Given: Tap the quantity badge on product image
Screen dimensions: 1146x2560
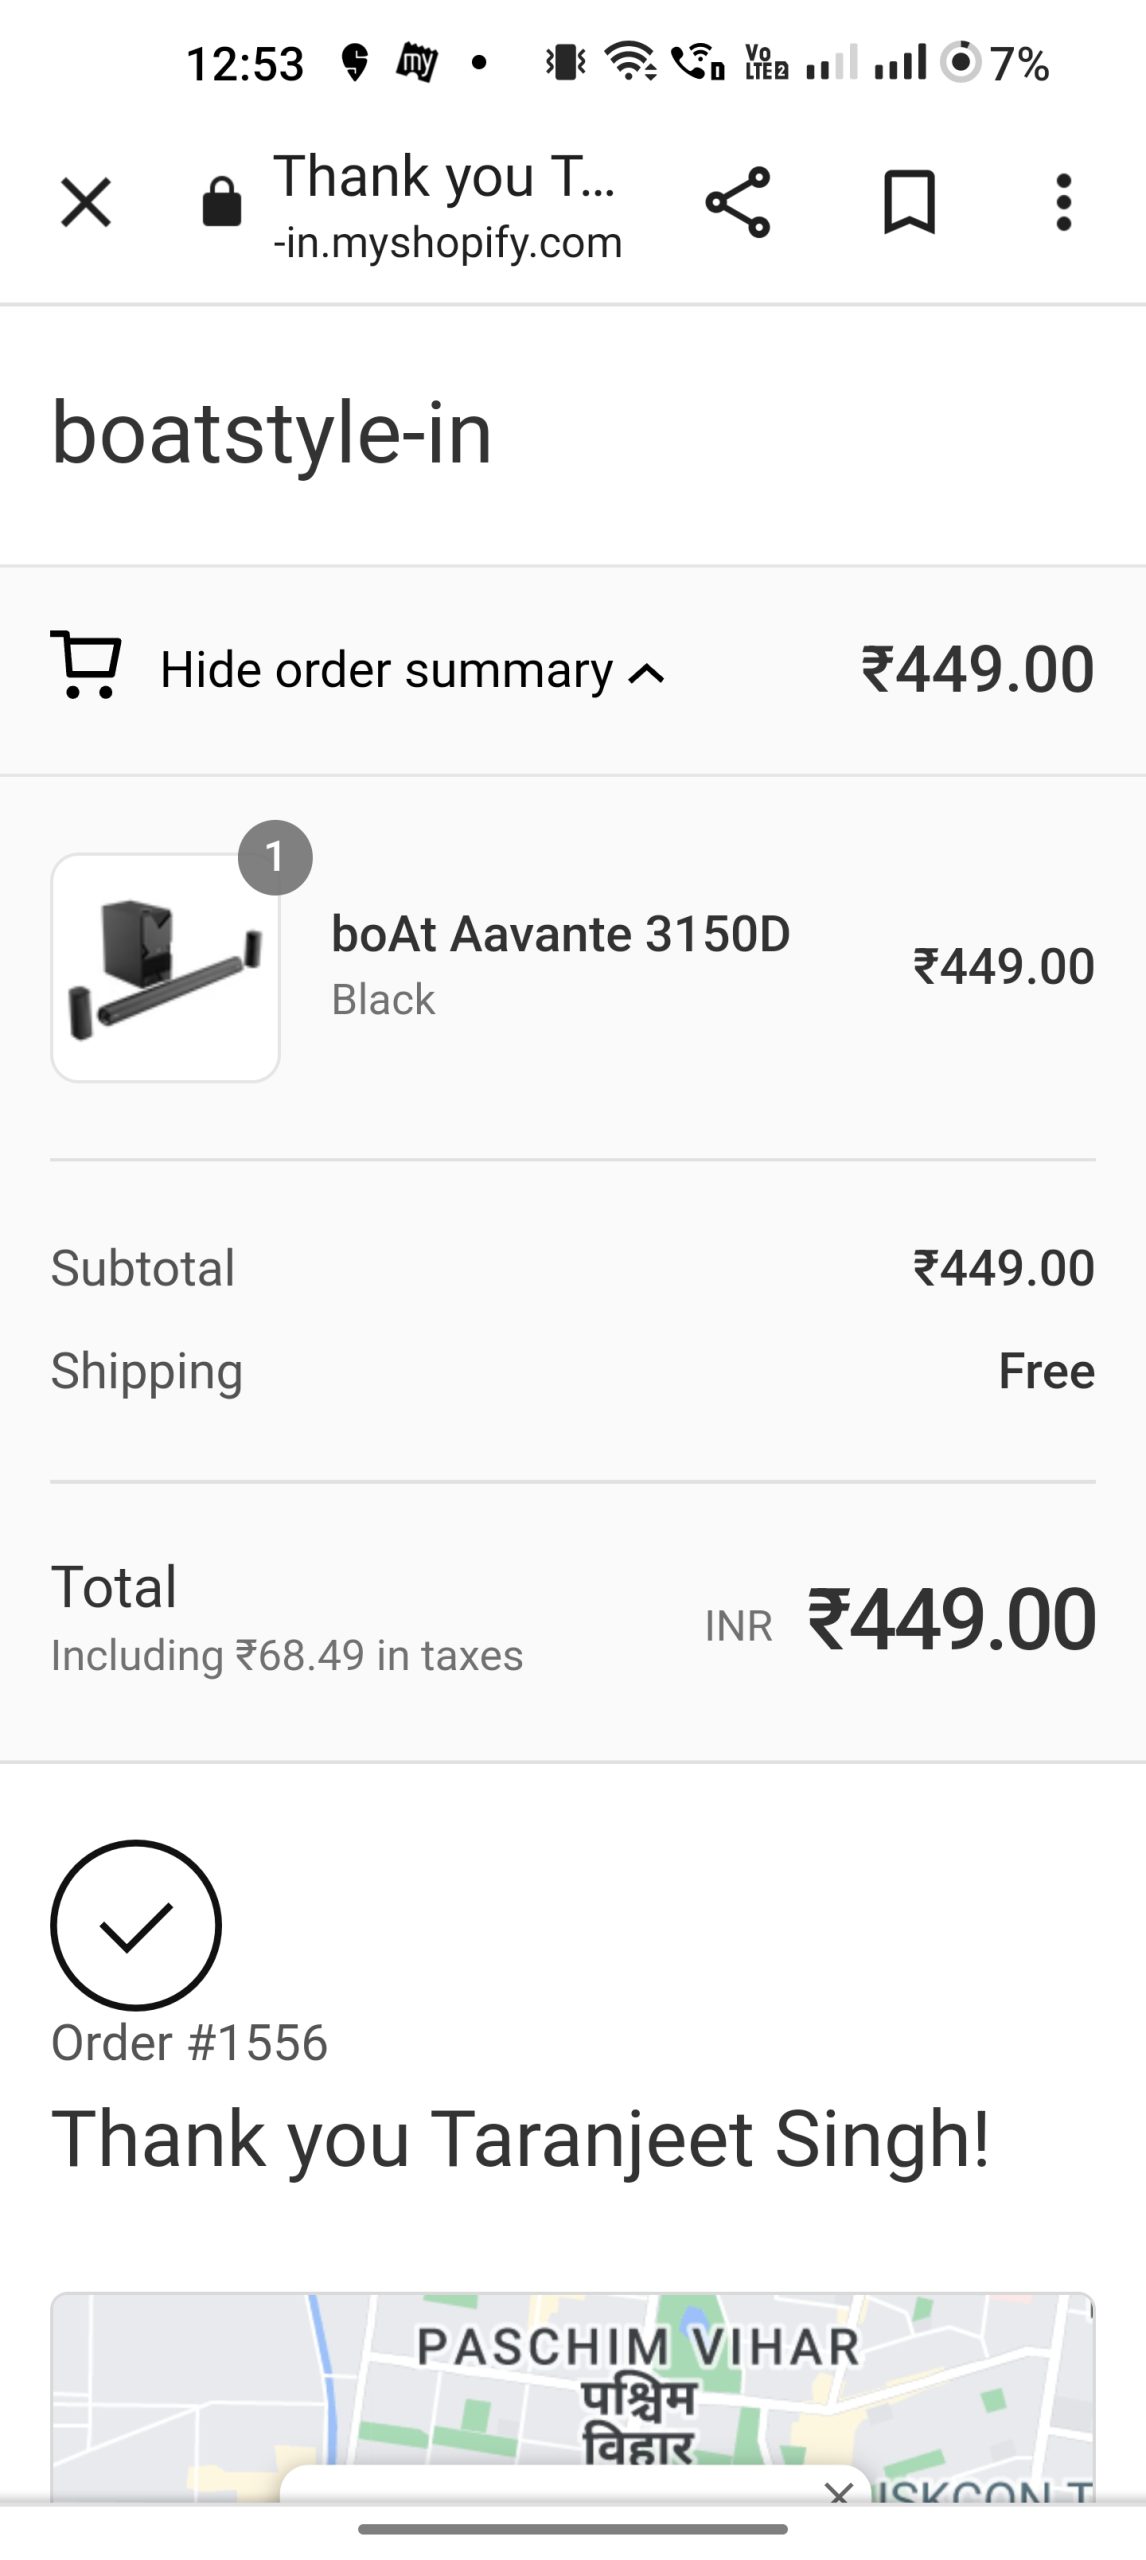Looking at the screenshot, I should pos(275,857).
